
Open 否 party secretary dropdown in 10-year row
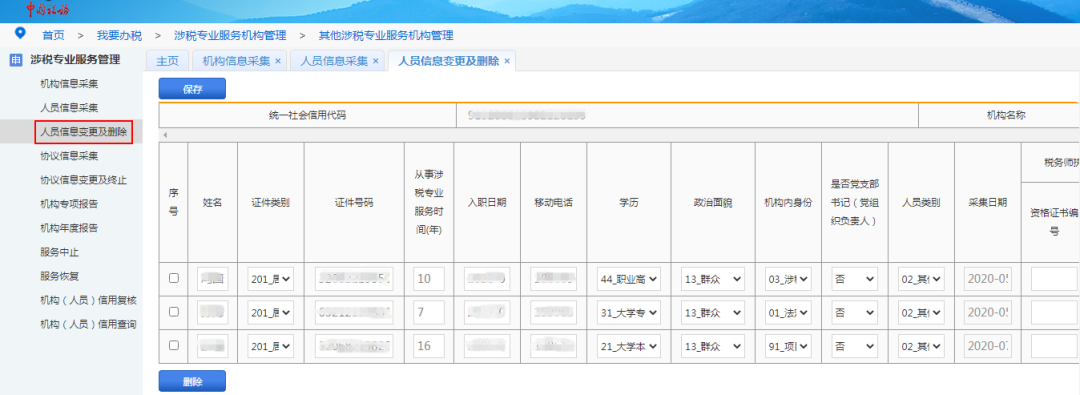point(855,279)
